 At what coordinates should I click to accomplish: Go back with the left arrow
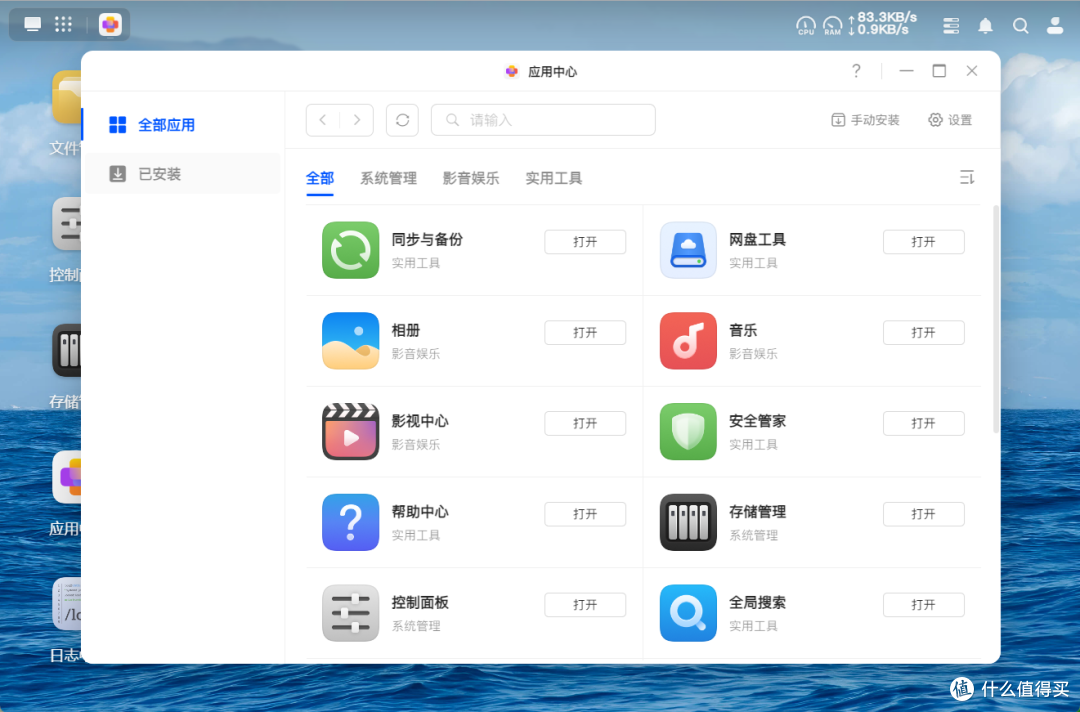(x=323, y=121)
